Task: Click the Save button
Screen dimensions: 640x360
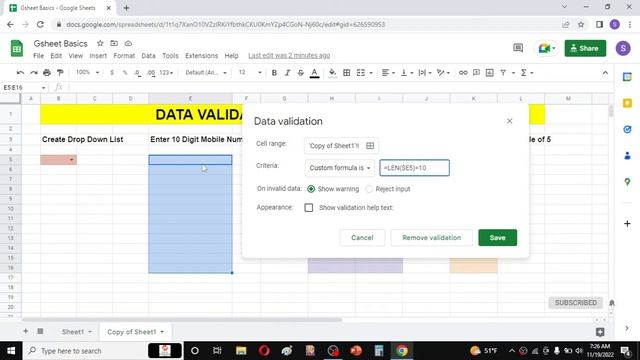Action: (498, 238)
